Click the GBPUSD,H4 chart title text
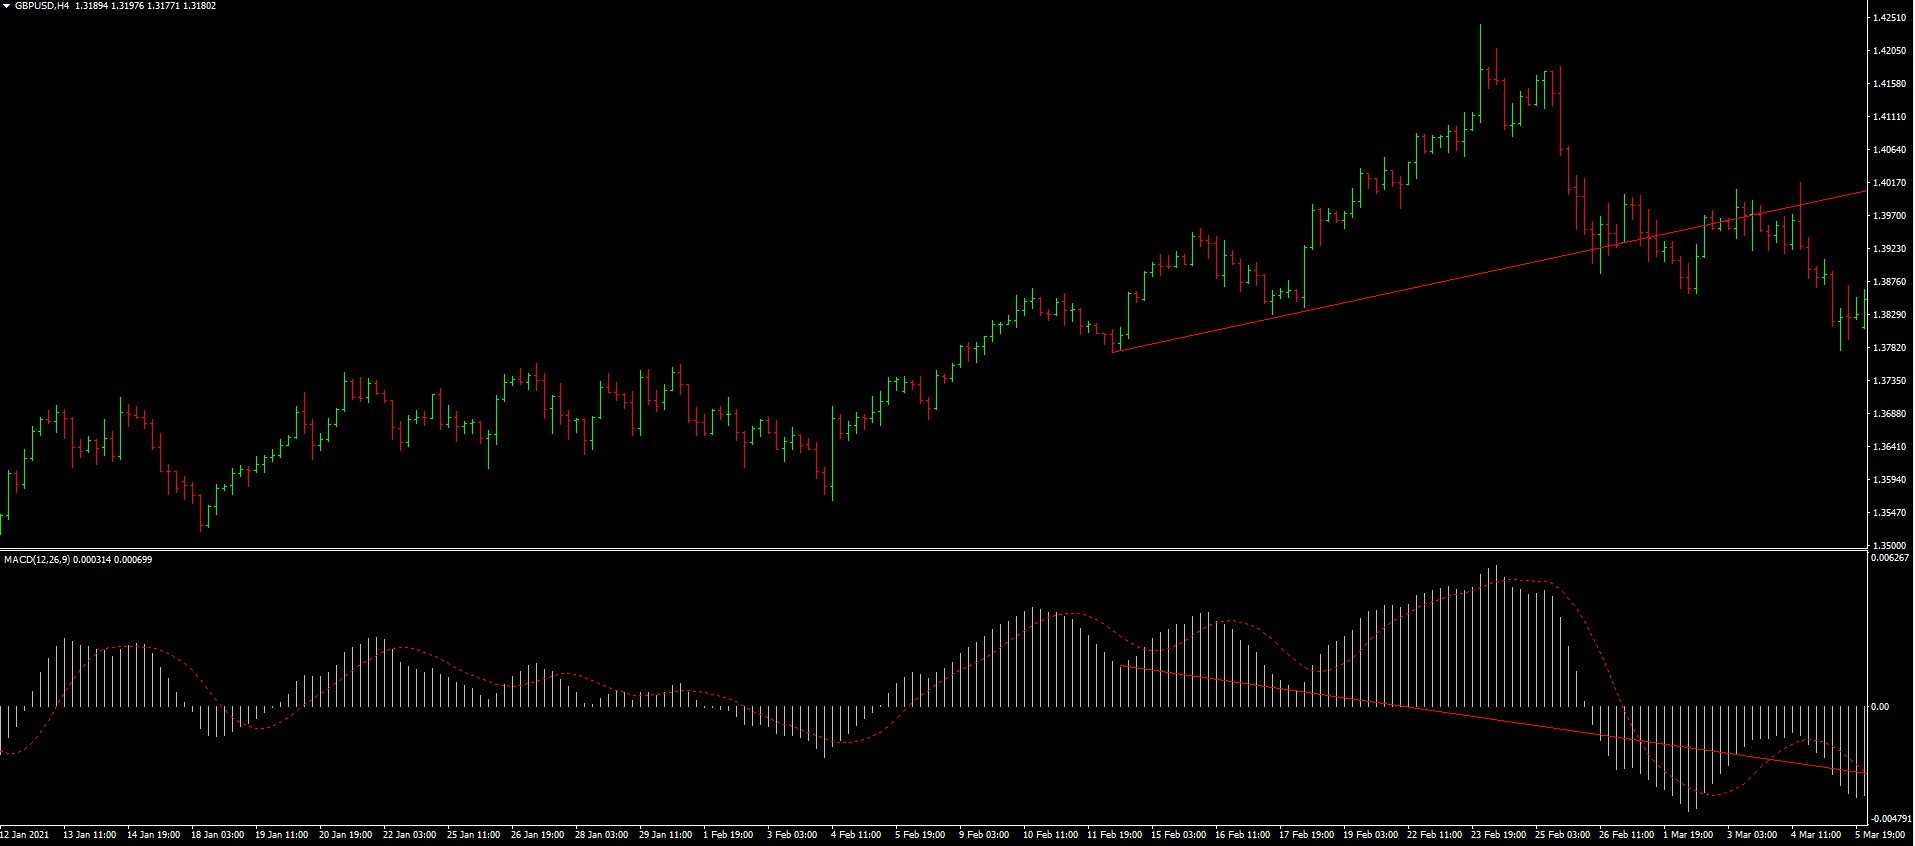The image size is (1915, 846). 42,6
